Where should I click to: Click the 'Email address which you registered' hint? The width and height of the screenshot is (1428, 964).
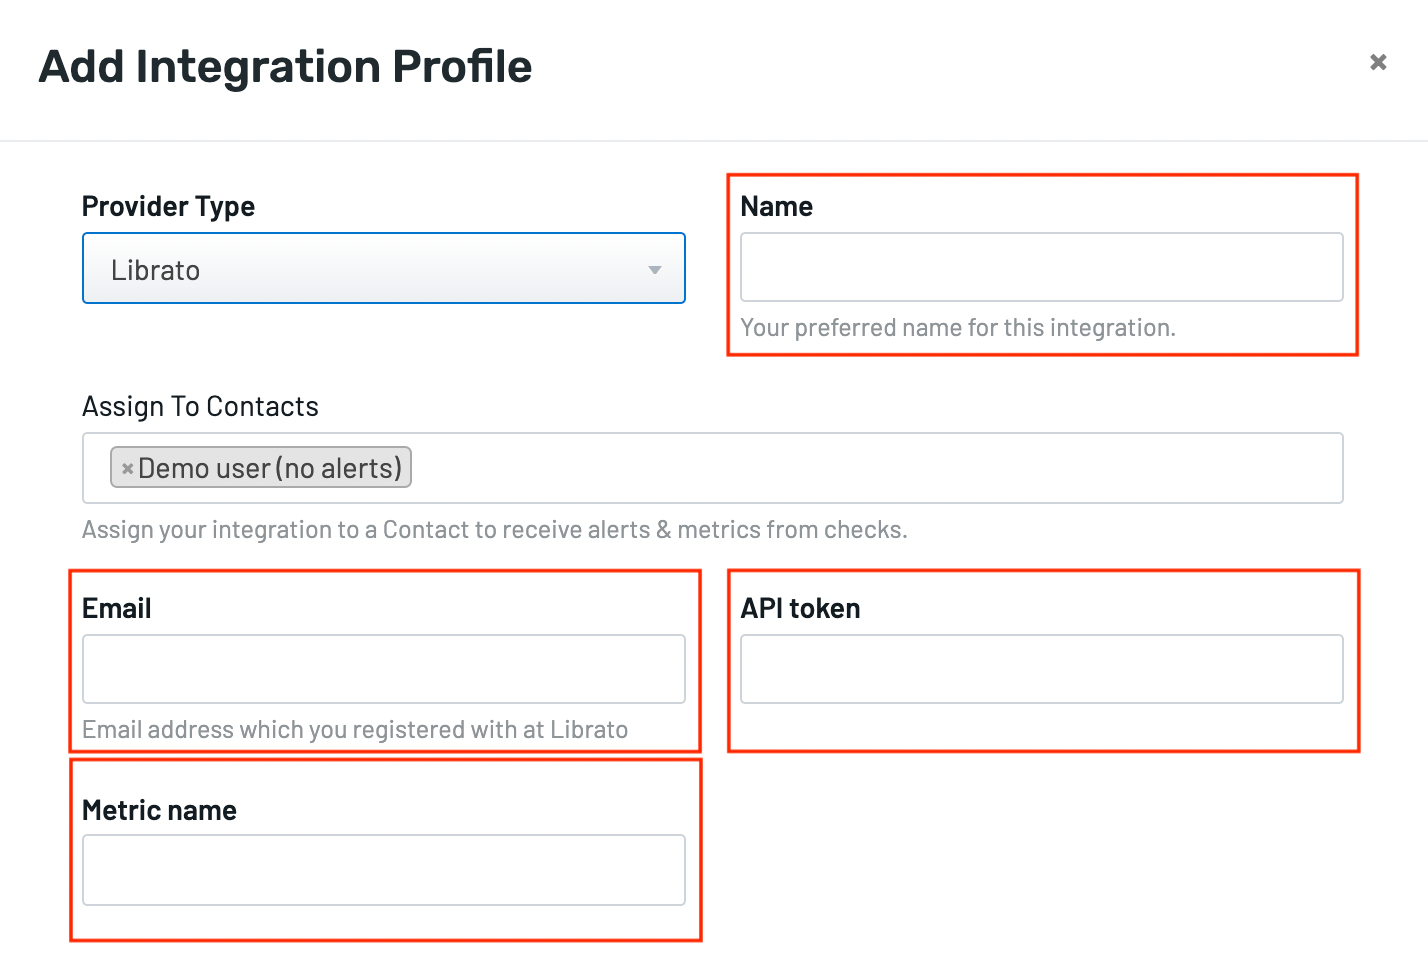click(355, 730)
